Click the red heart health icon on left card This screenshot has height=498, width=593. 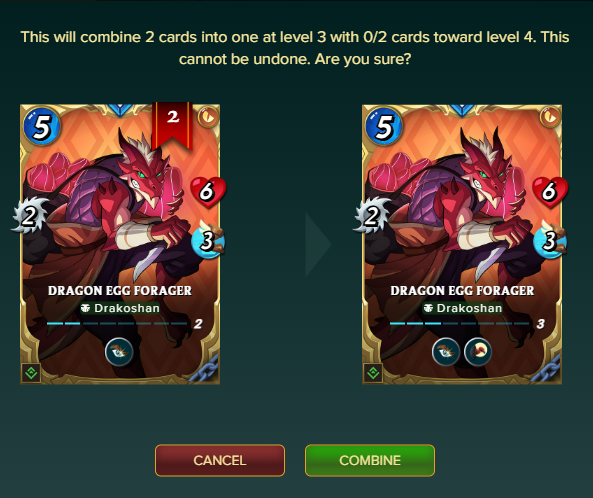coord(208,192)
